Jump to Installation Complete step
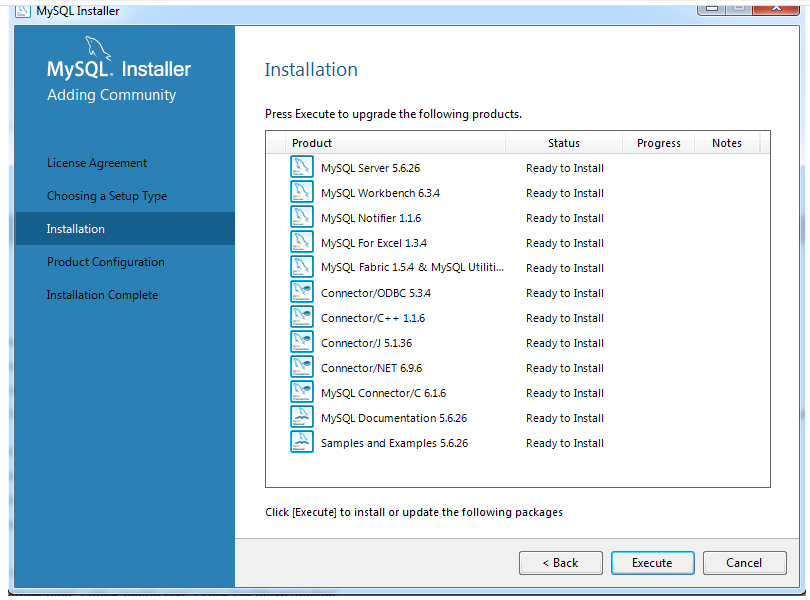Viewport: 810px width, 600px height. pyautogui.click(x=102, y=295)
